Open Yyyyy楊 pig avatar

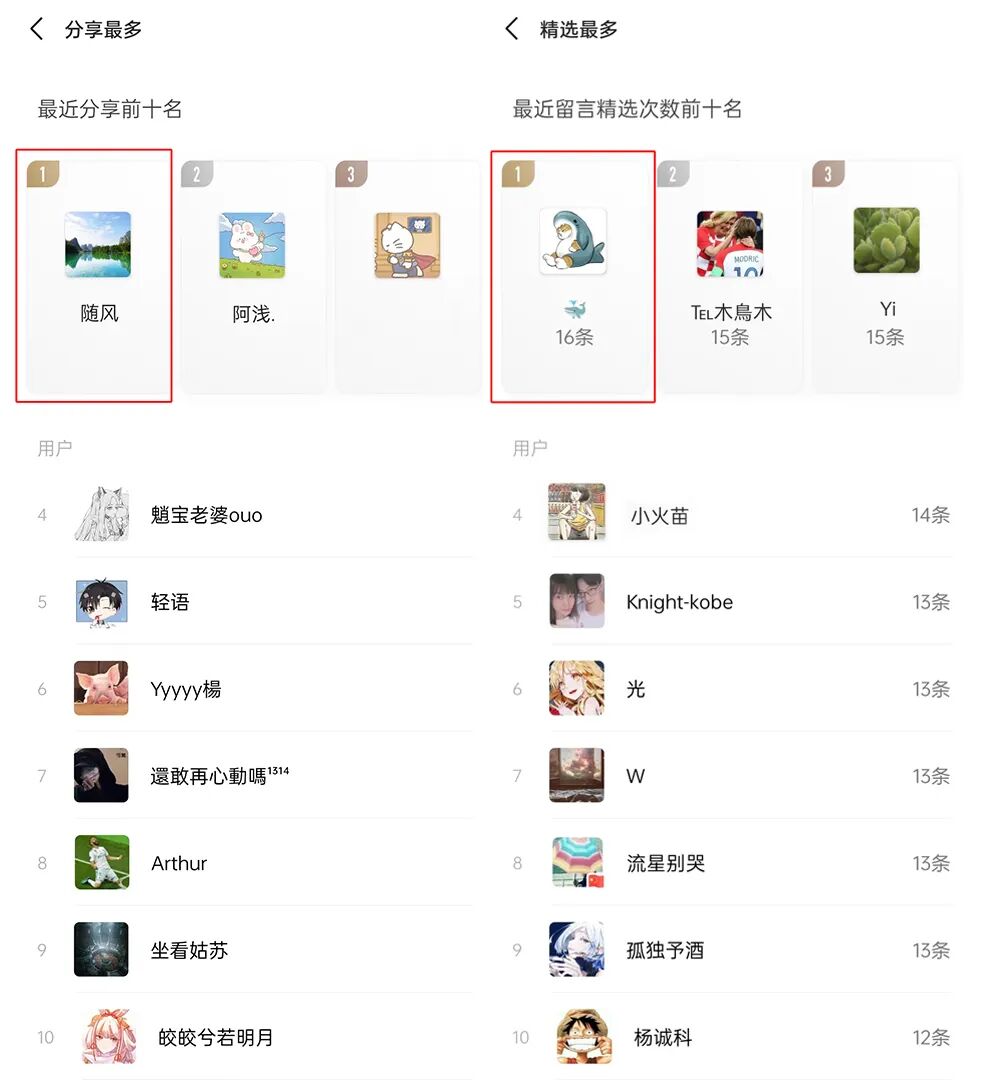pyautogui.click(x=101, y=688)
